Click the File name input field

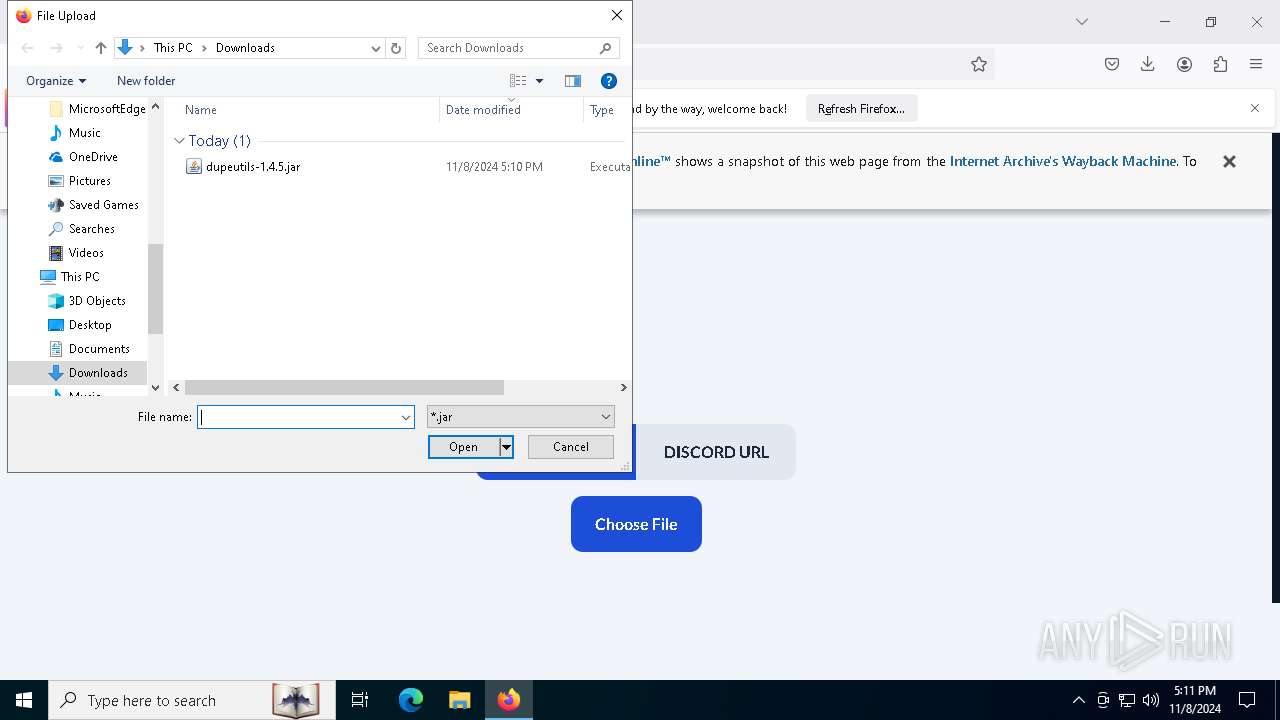(x=298, y=417)
